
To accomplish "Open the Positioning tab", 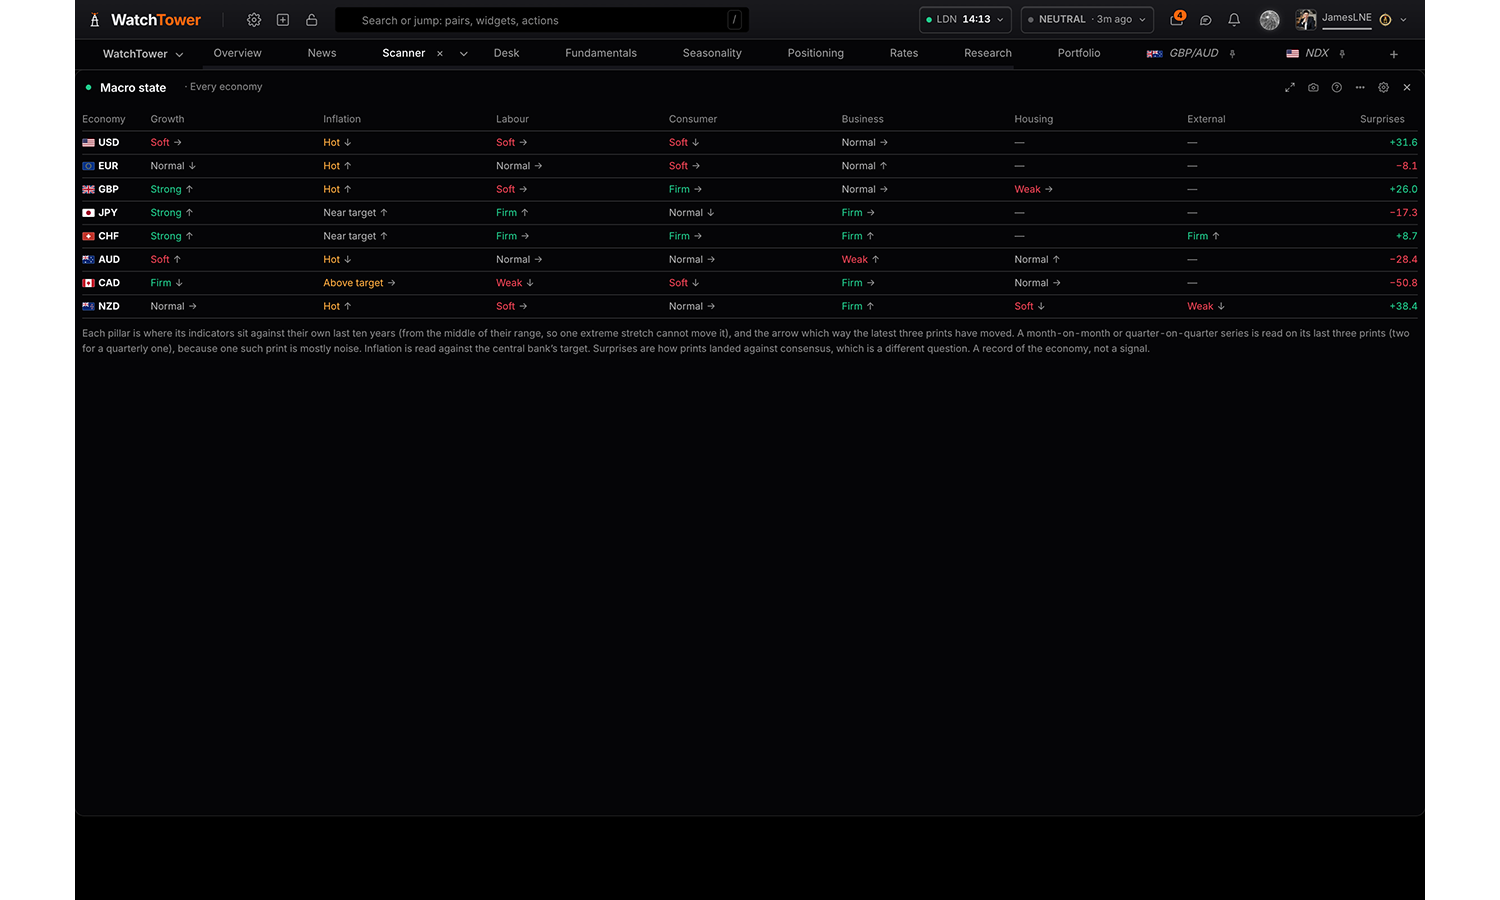I will click(816, 53).
